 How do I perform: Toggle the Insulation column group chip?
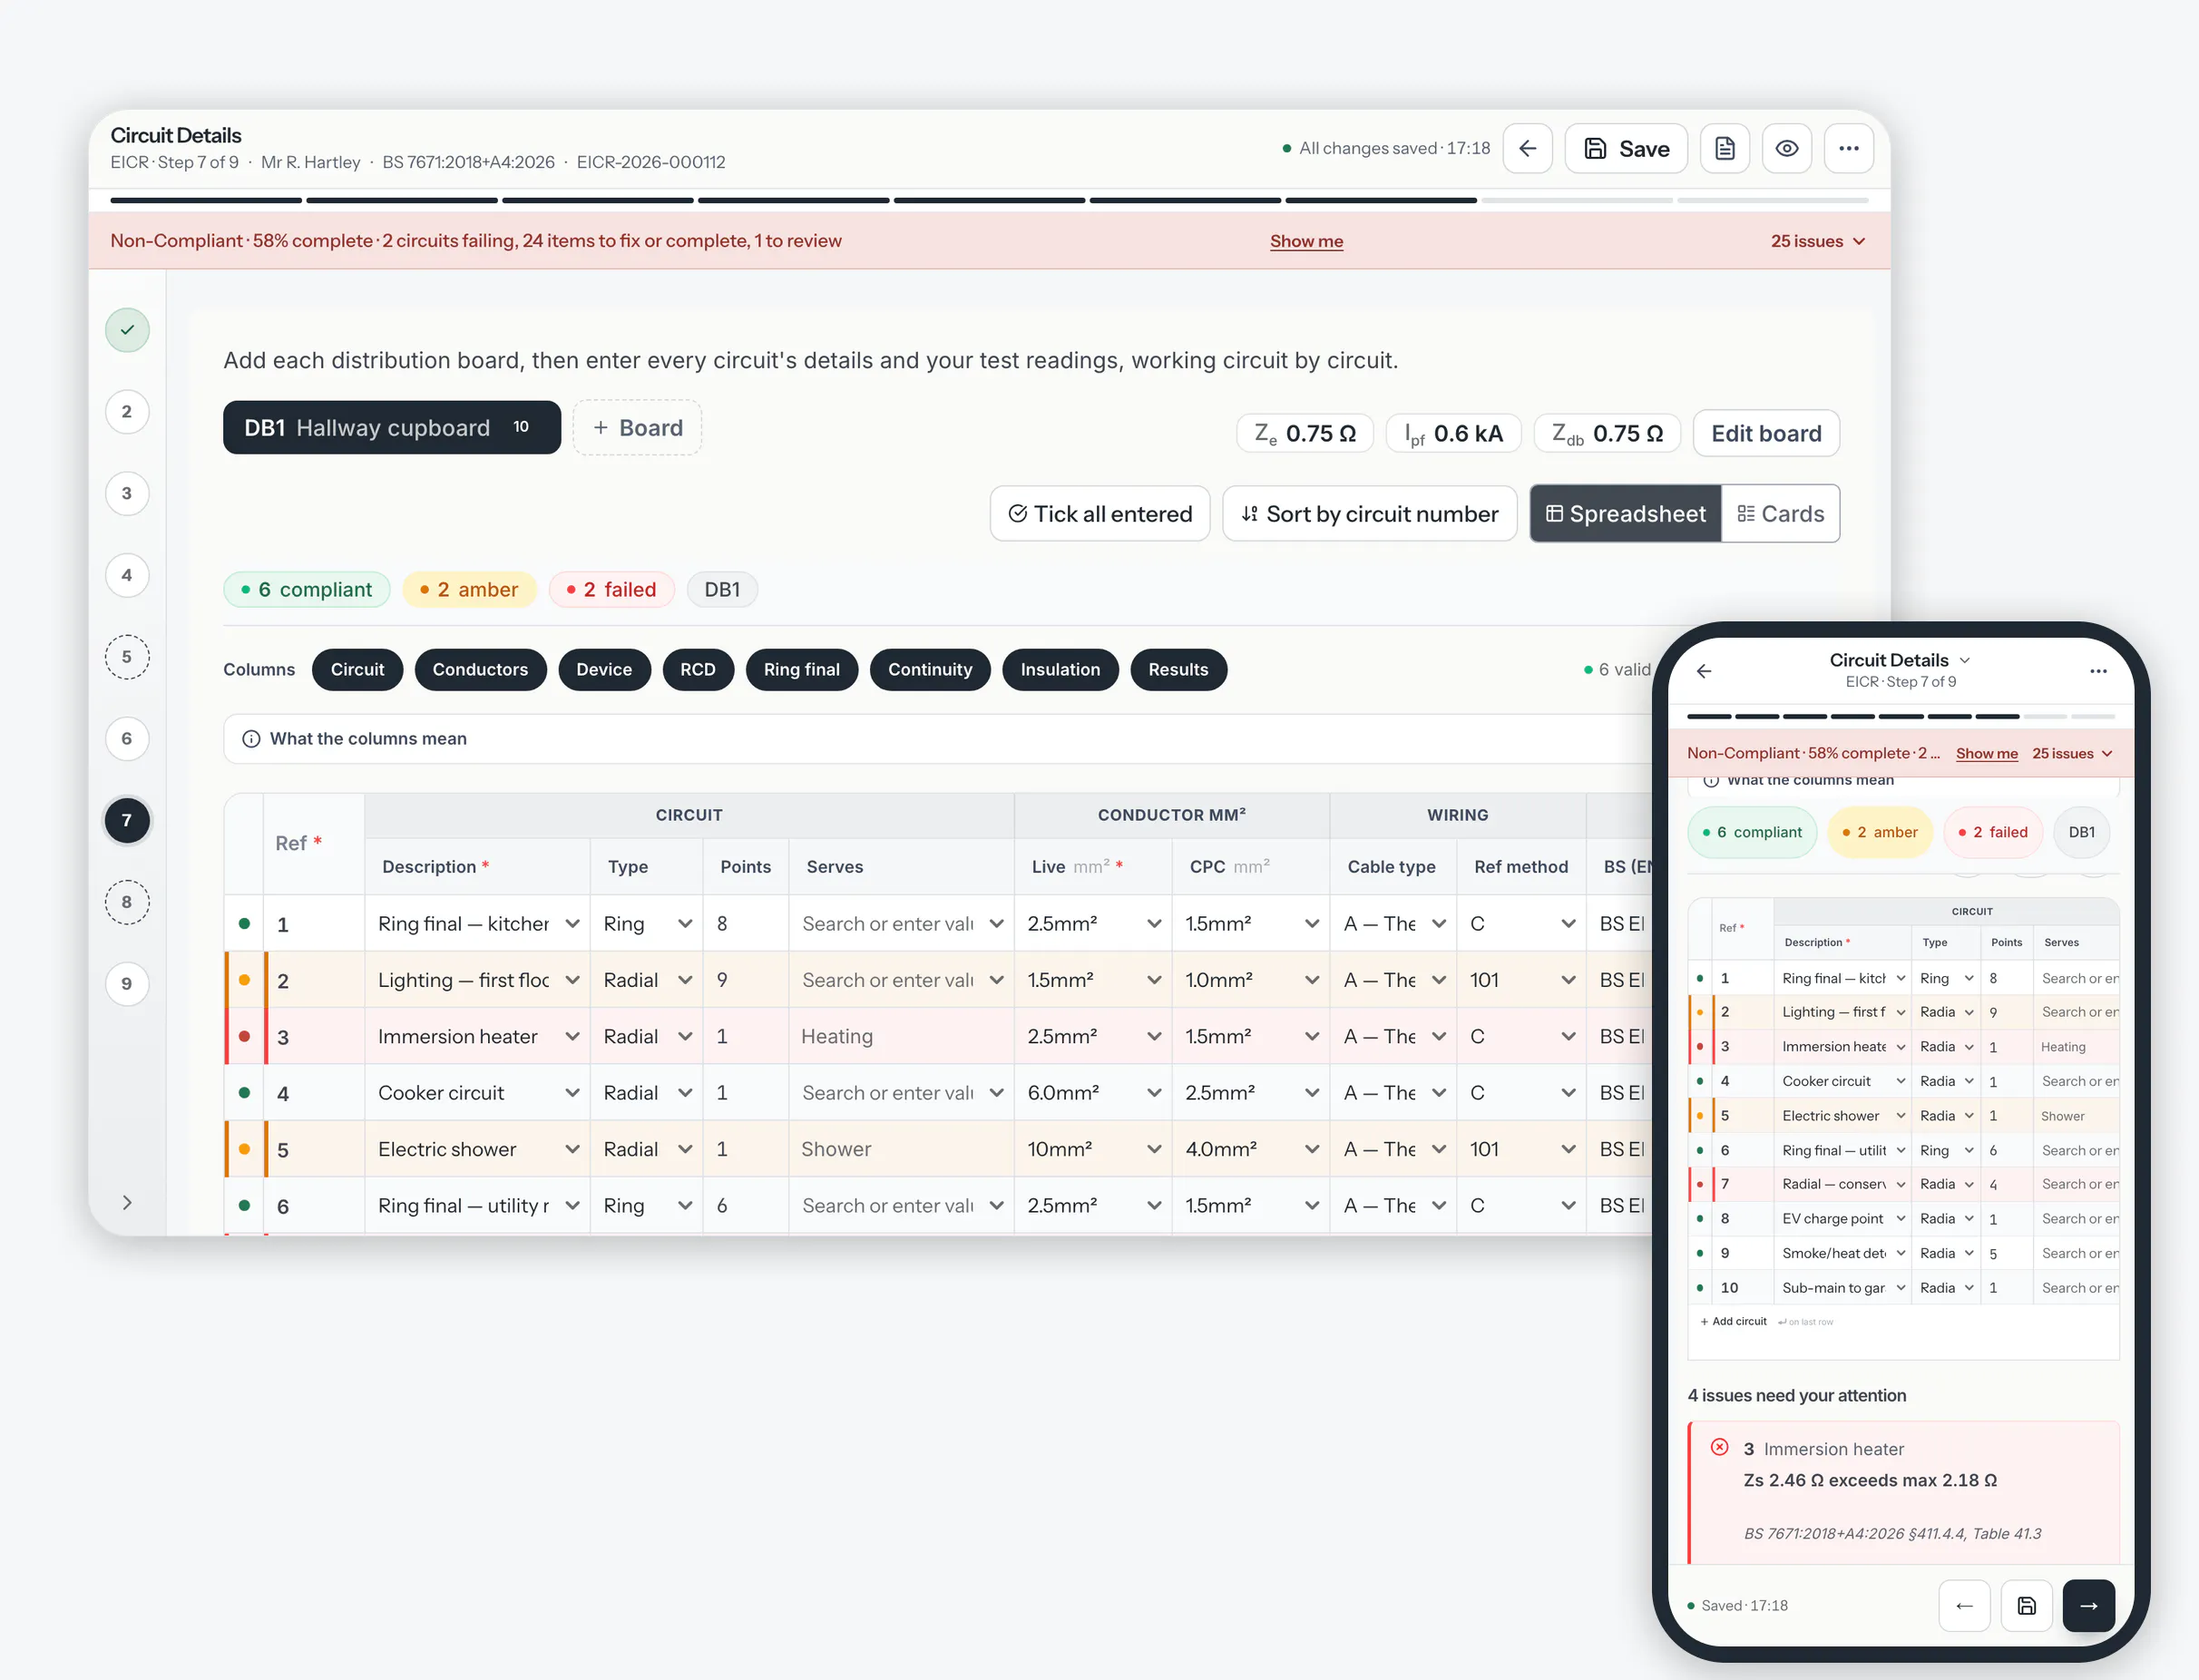pos(1060,670)
